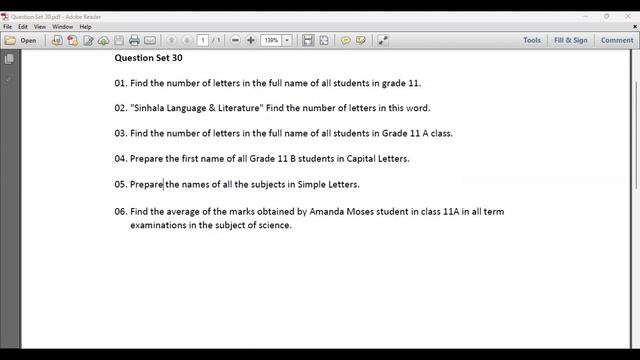Click the page number field
The image size is (640, 360).
coord(203,40)
